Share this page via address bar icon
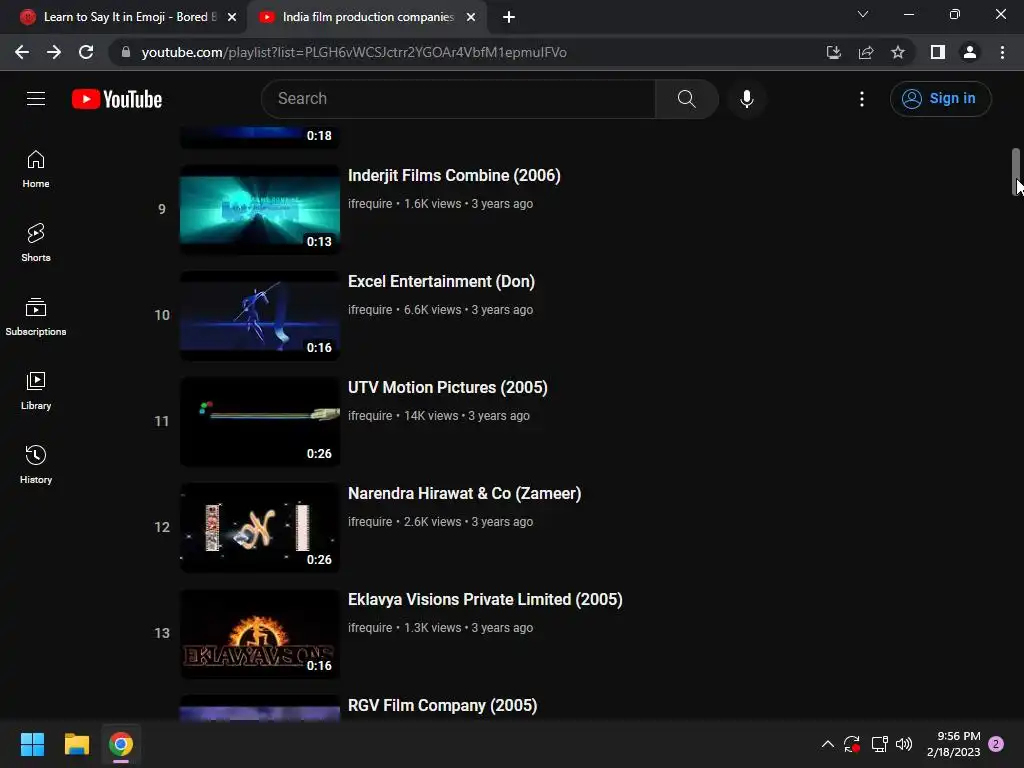The image size is (1024, 768). (866, 52)
